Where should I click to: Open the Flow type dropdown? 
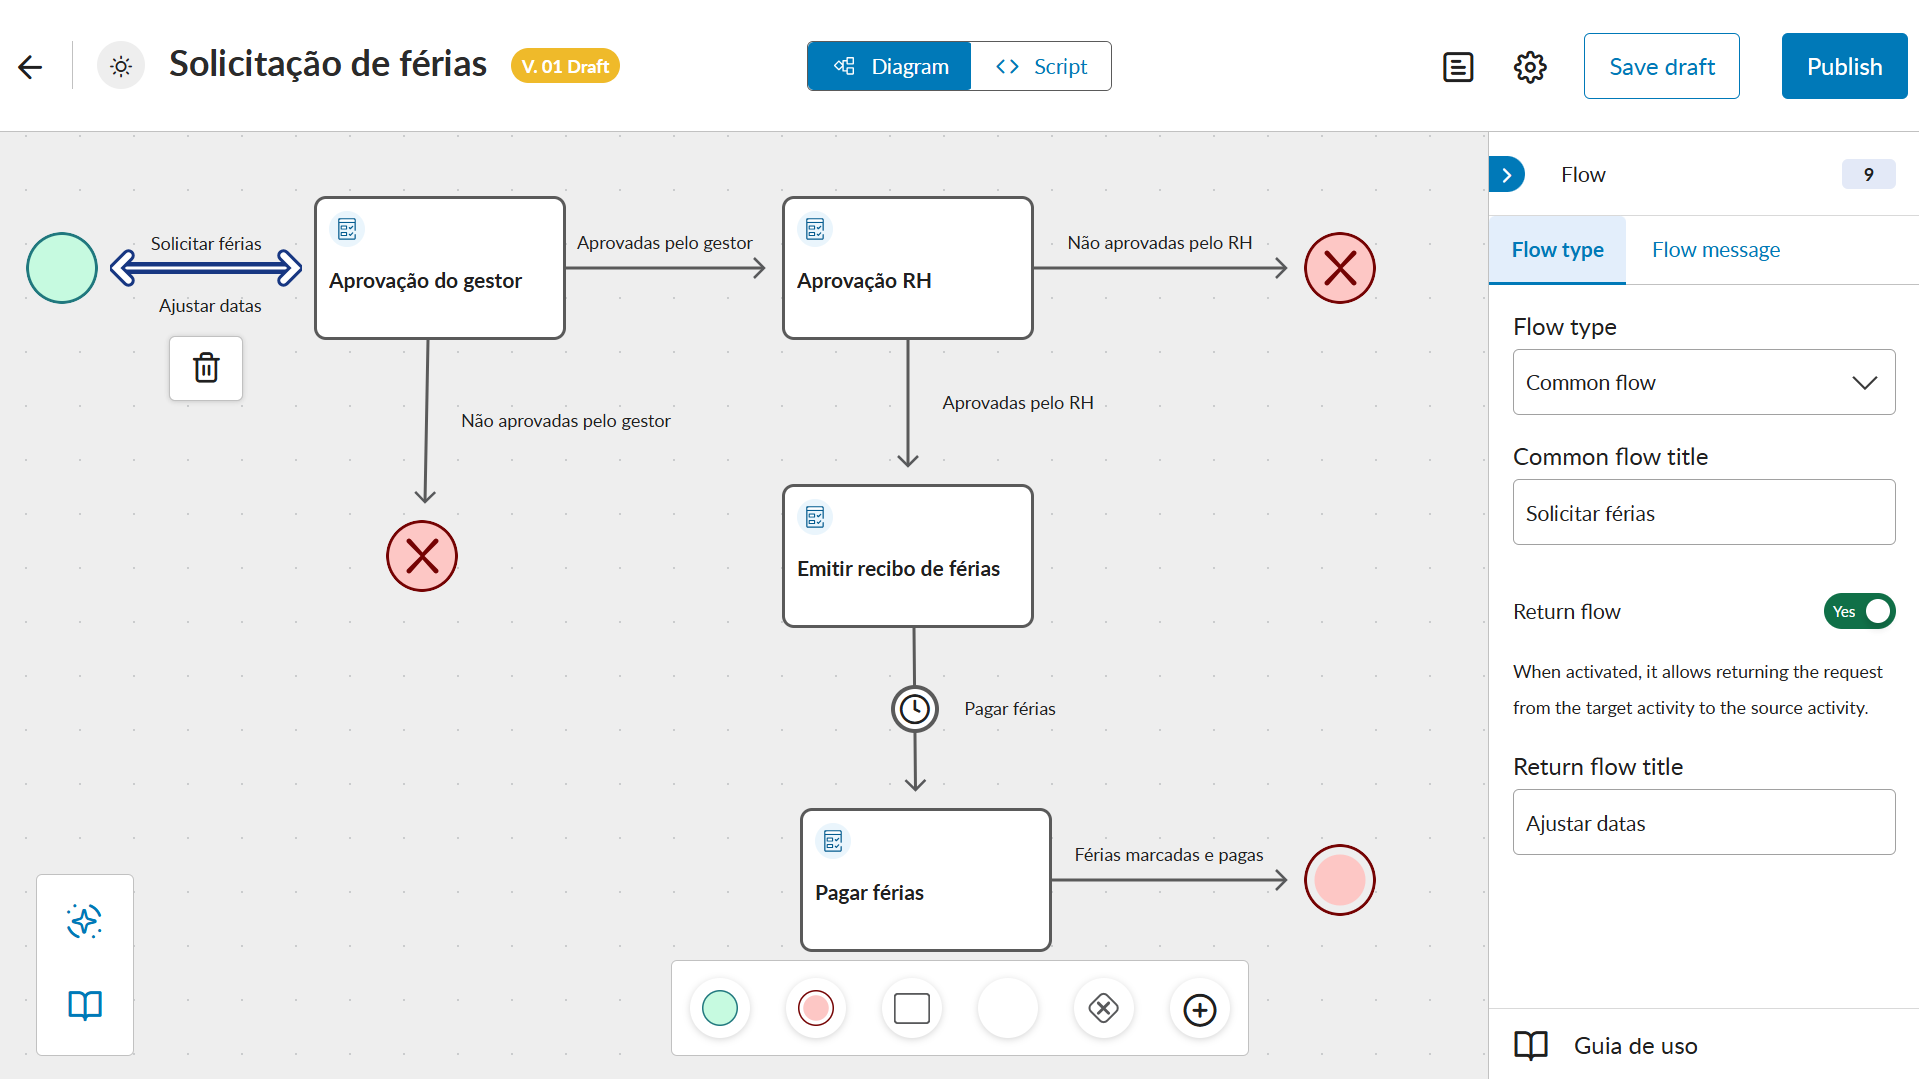pos(1703,382)
